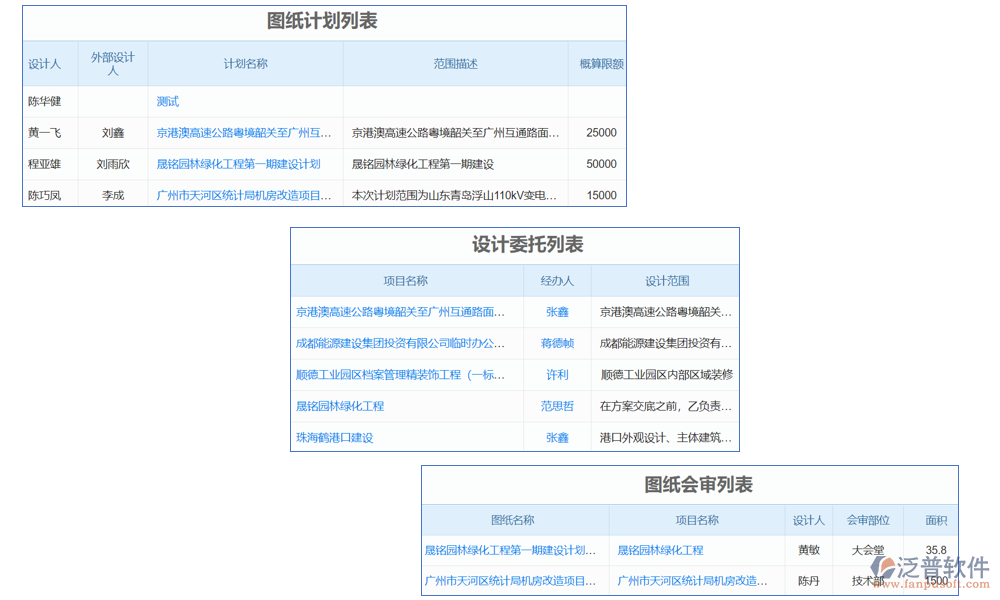The image size is (1000, 600).
Task: Click 京港澳高速公路 plan name link in 图纸计划列表
Action: pyautogui.click(x=243, y=132)
